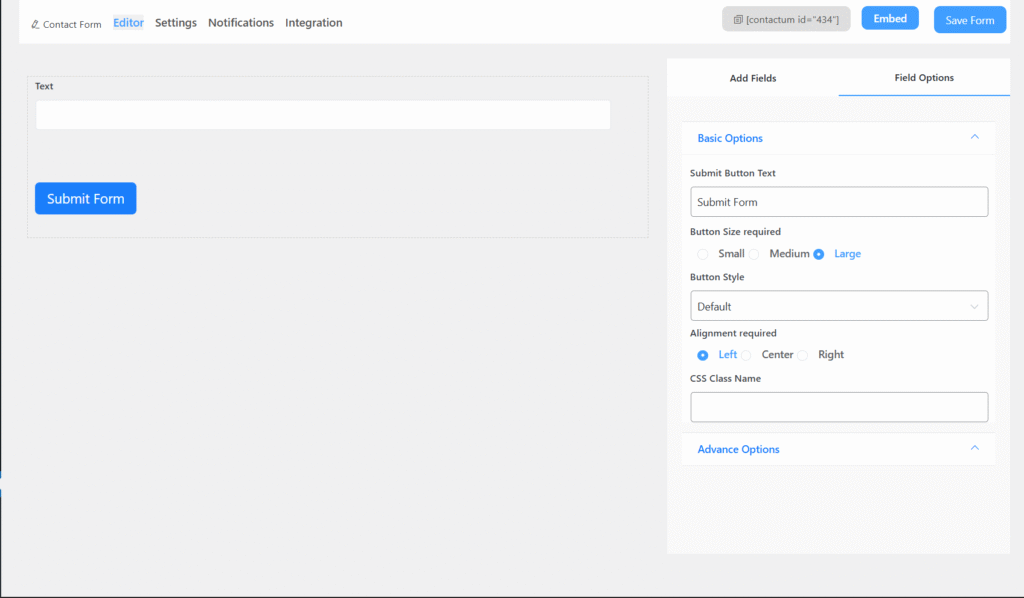This screenshot has height=598, width=1024.
Task: Toggle the Advance Options chevron
Action: (x=975, y=449)
